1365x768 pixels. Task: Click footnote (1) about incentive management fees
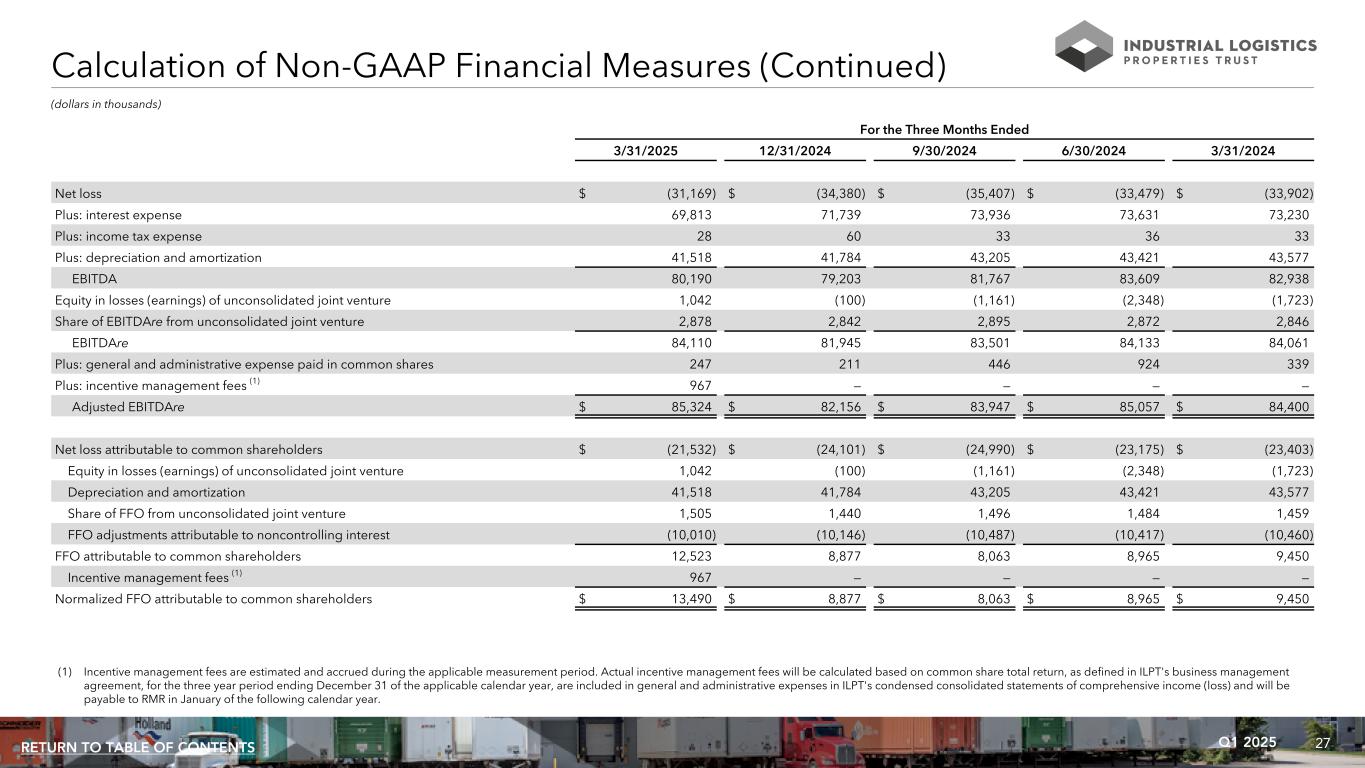pos(686,686)
